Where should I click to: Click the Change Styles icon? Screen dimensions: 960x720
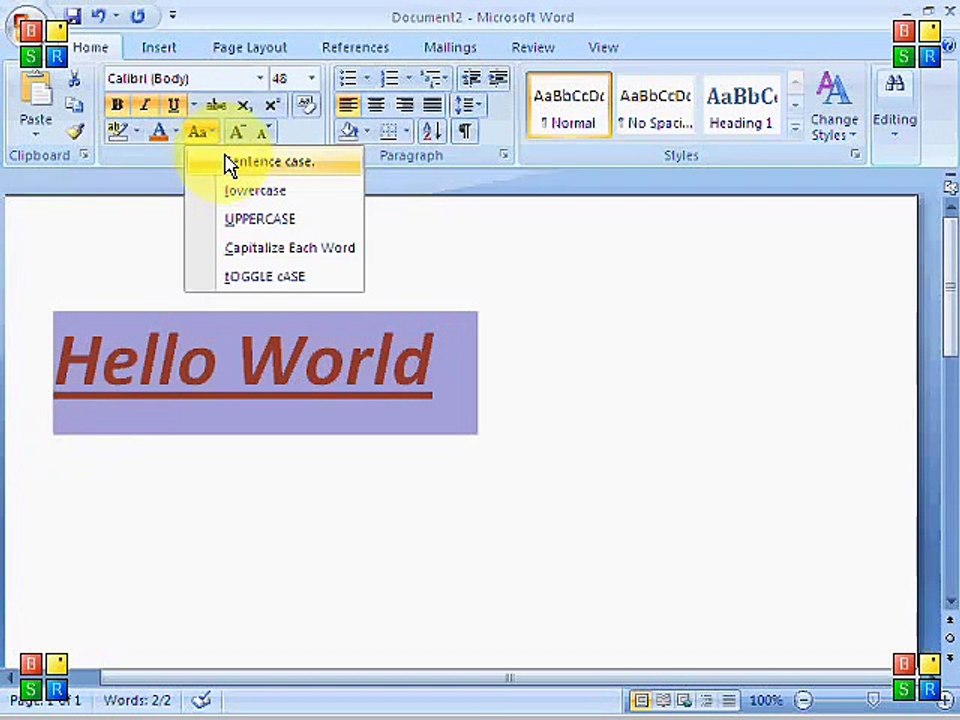tap(833, 89)
